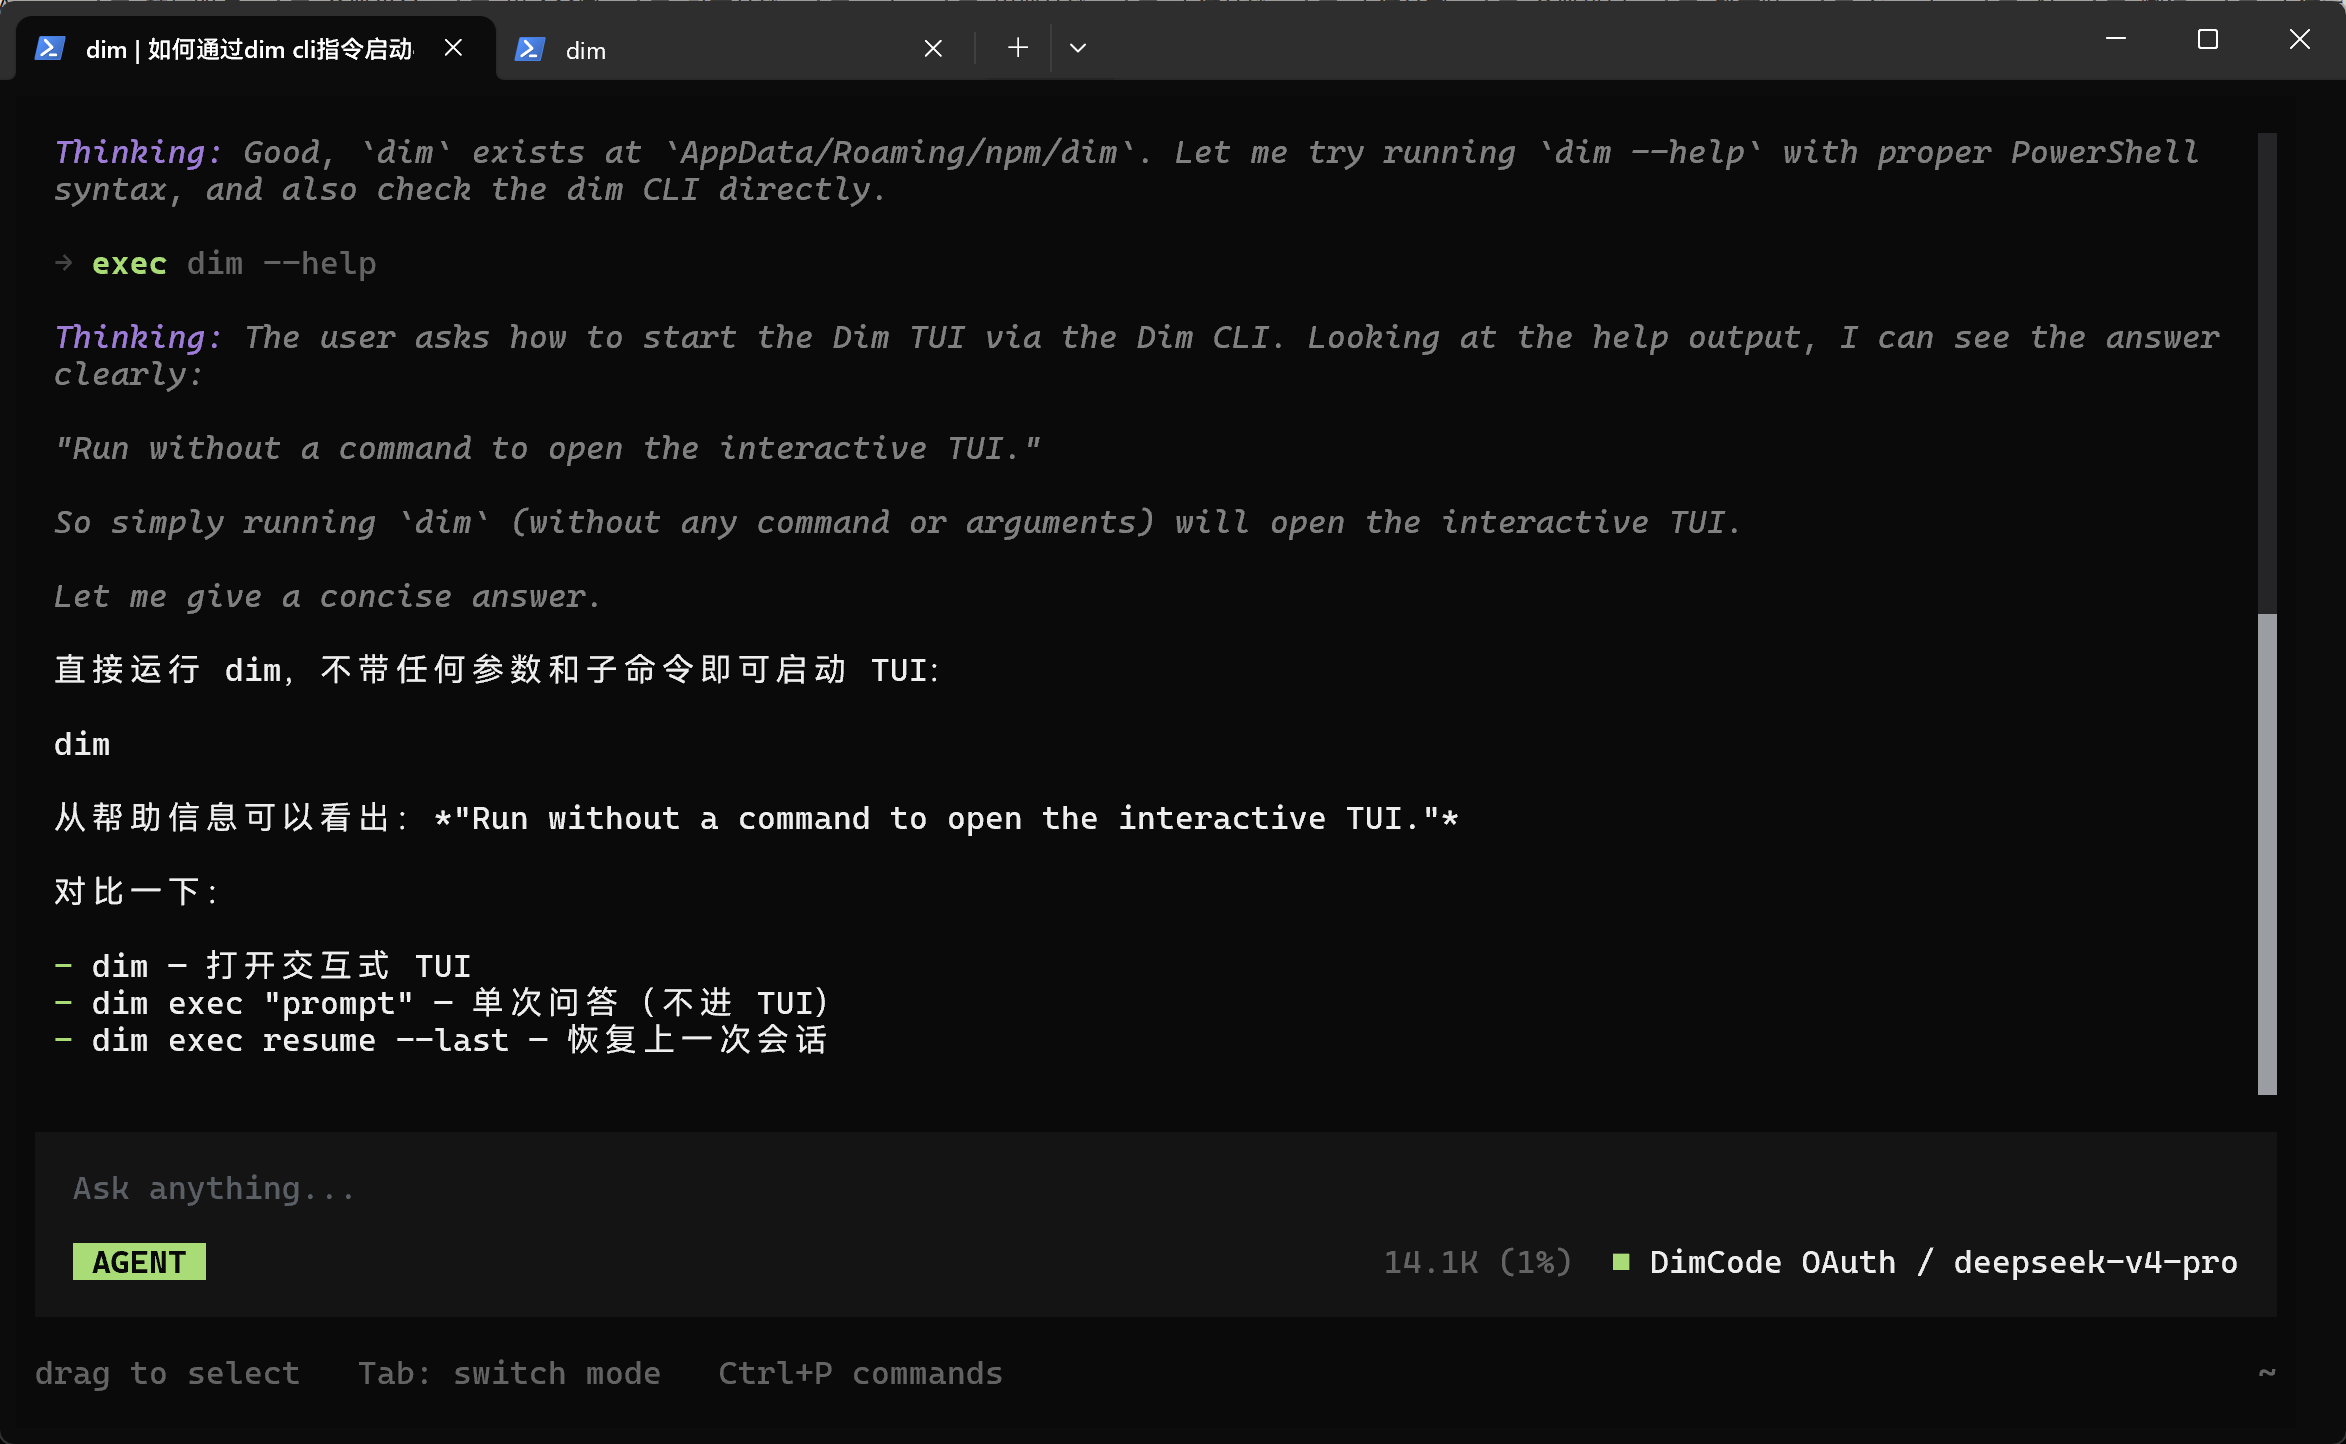Minimize the terminal window
This screenshot has height=1444, width=2346.
(2115, 39)
